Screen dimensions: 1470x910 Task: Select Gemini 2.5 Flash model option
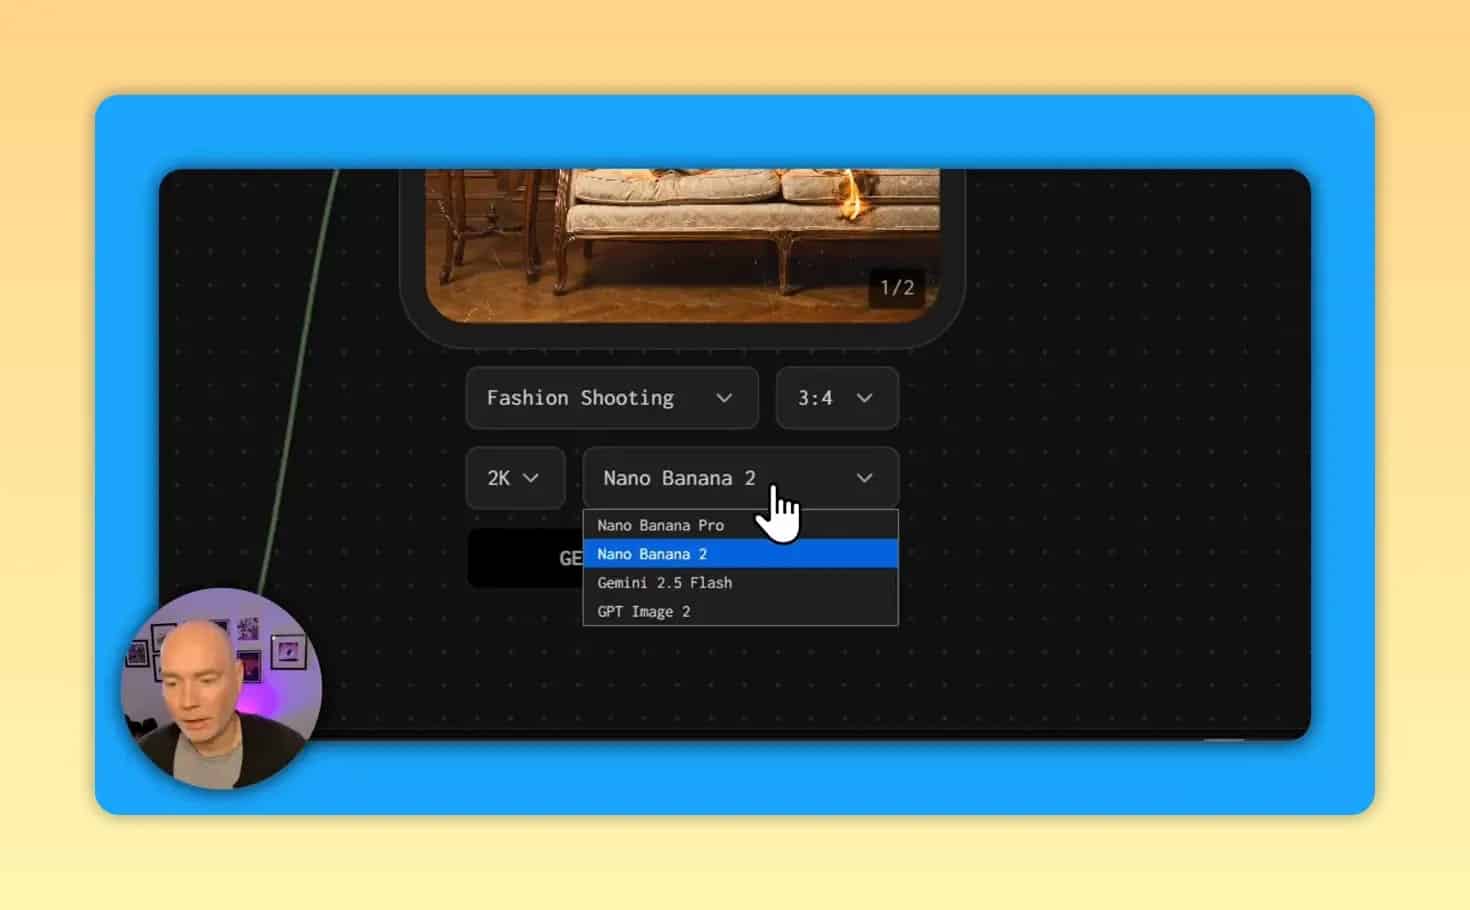click(740, 583)
